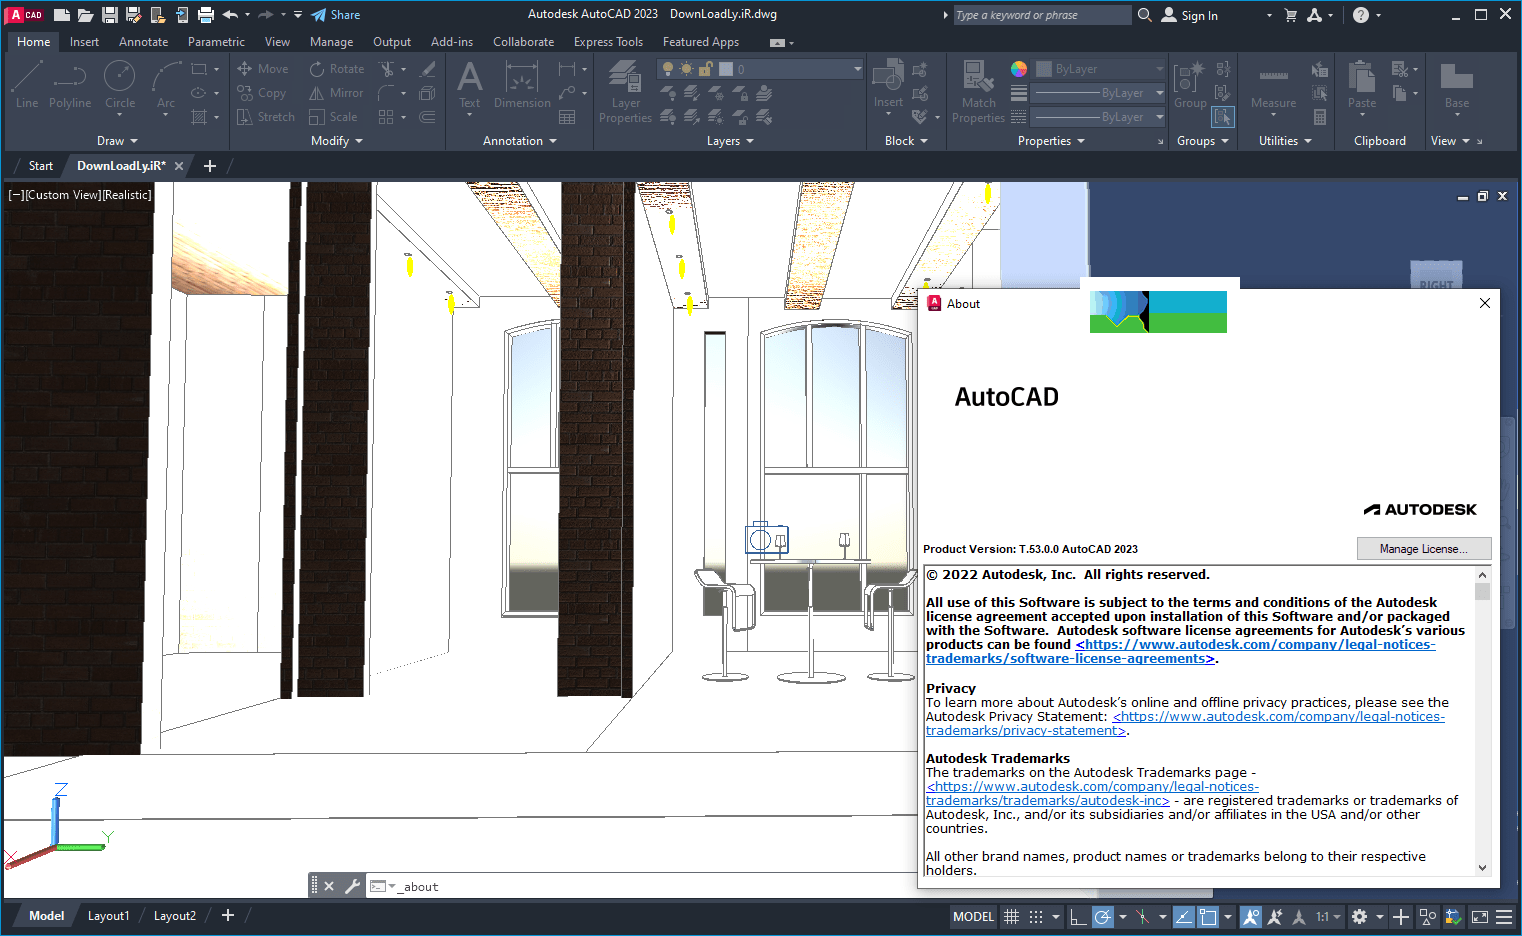Viewport: 1522px width, 936px height.
Task: Click the Clean Screen icon in status bar
Action: pos(1480,916)
